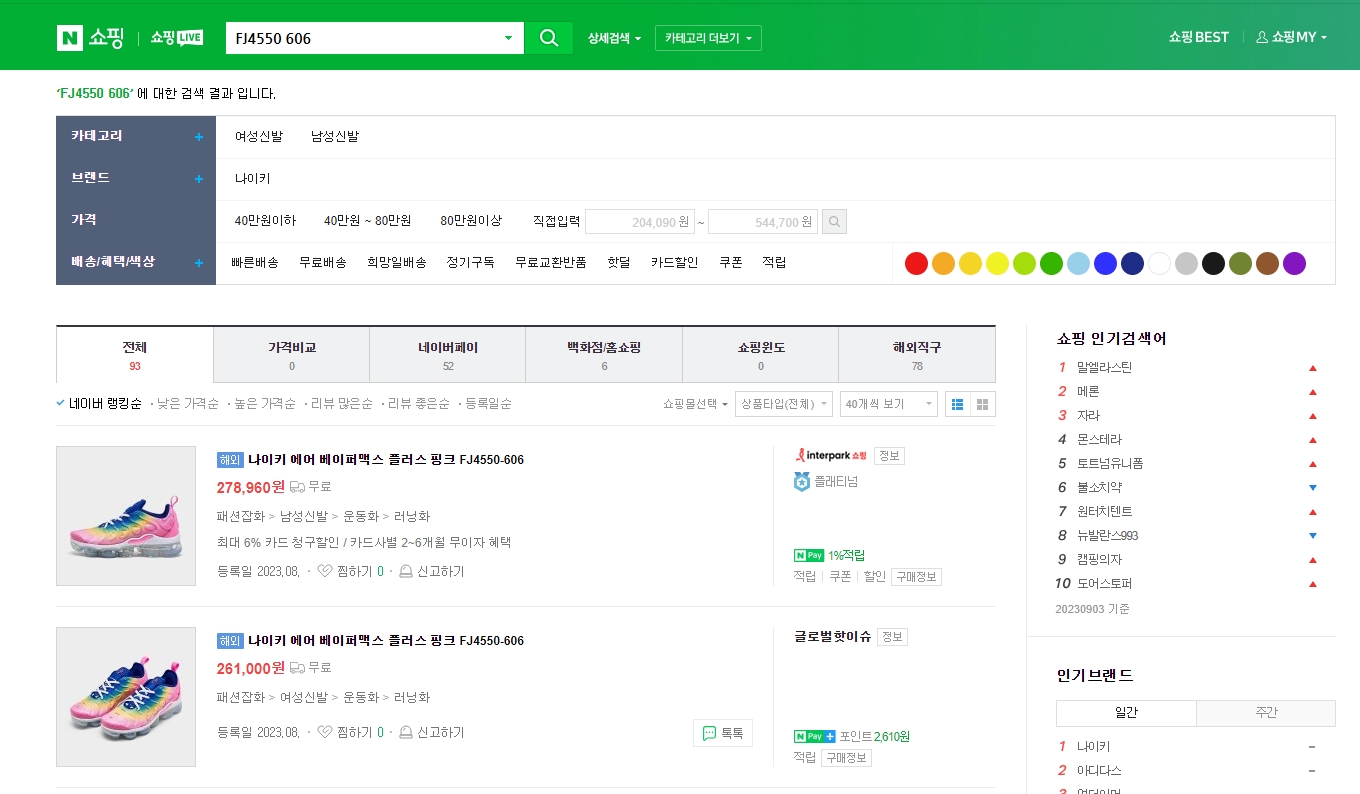Switch popular brands to 일간 tab
Screen dimensions: 1360x794
pyautogui.click(x=1126, y=713)
